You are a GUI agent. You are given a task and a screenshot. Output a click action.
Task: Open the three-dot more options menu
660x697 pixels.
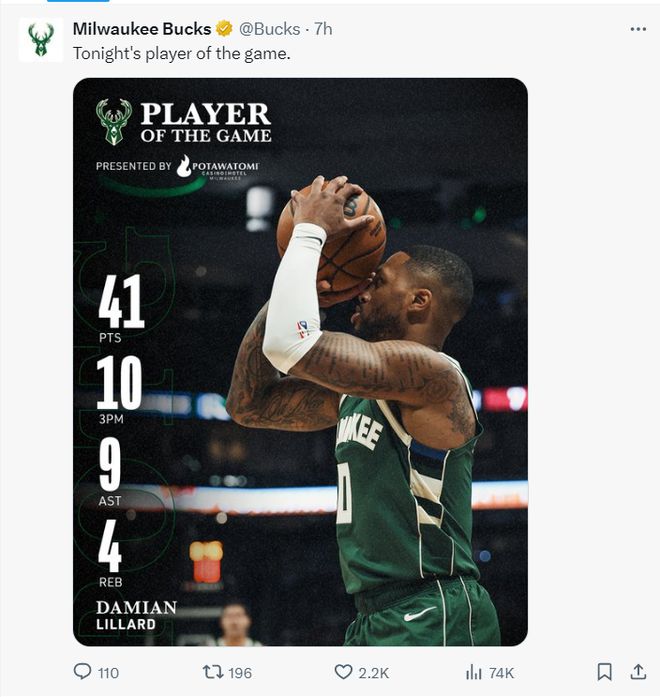(x=638, y=29)
